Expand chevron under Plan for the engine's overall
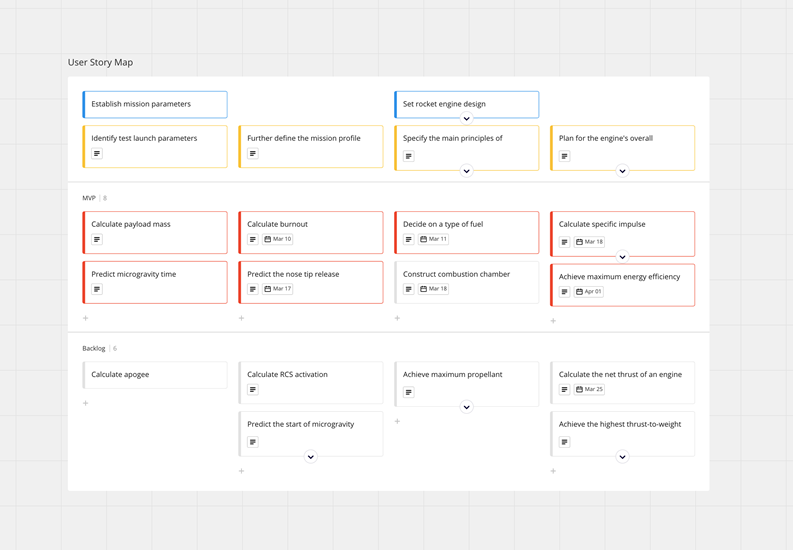Viewport: 793px width, 550px height. click(622, 171)
